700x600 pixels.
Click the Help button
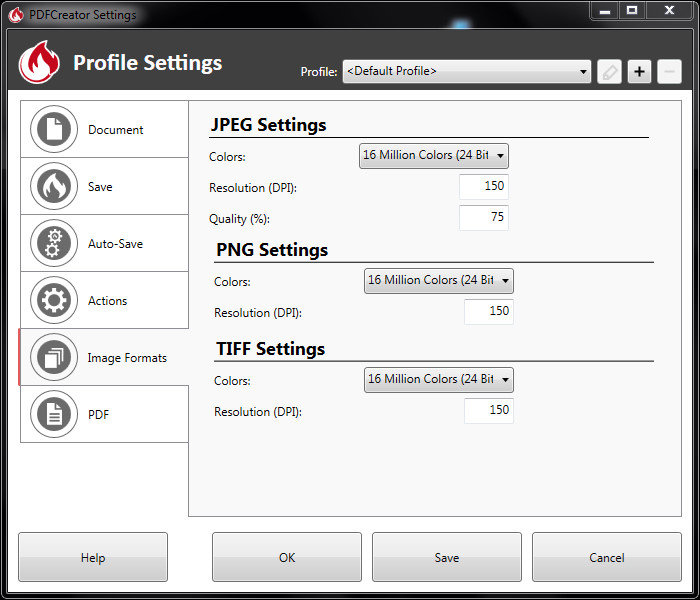93,557
